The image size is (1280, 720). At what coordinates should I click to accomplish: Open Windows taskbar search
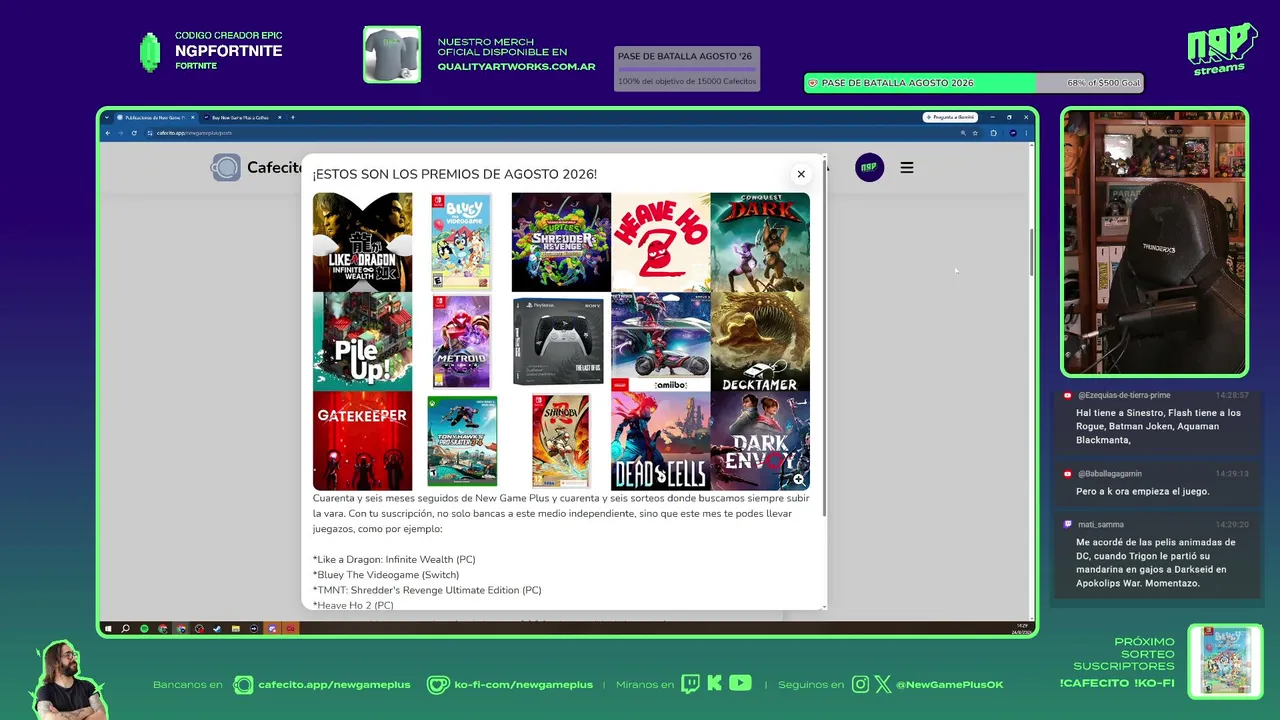click(x=126, y=629)
